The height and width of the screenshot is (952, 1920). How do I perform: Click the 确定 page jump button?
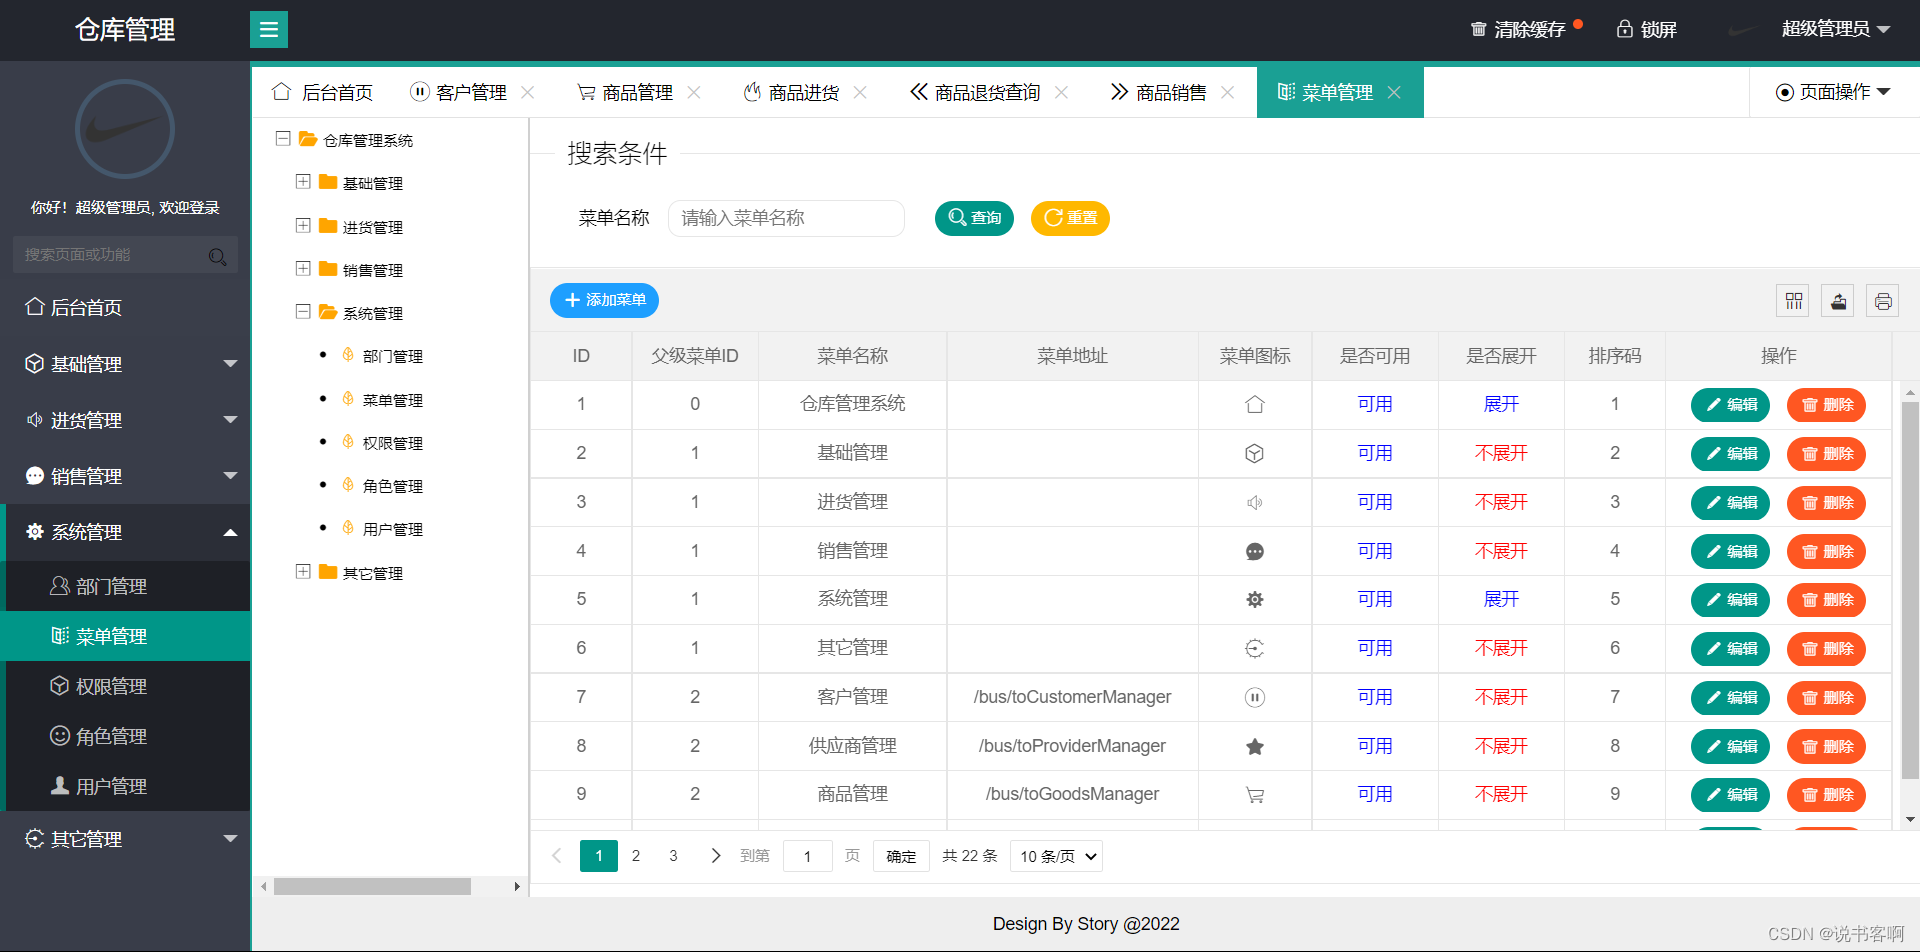pos(901,856)
